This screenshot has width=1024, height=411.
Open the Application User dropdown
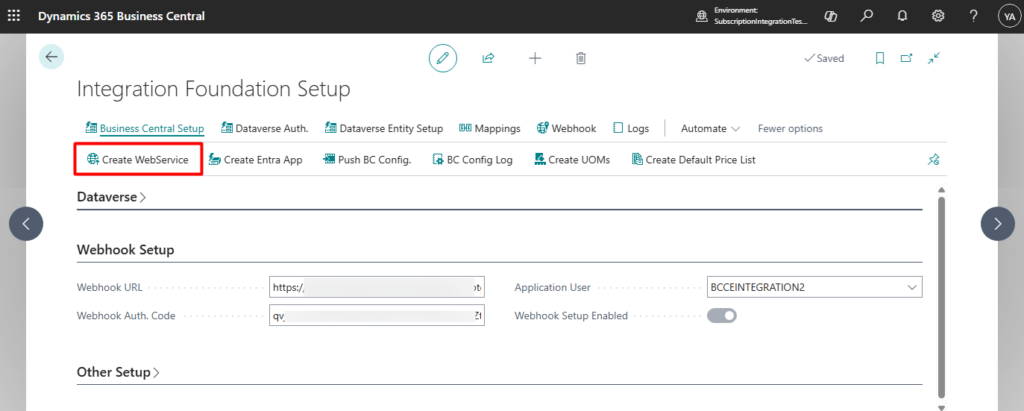point(911,287)
